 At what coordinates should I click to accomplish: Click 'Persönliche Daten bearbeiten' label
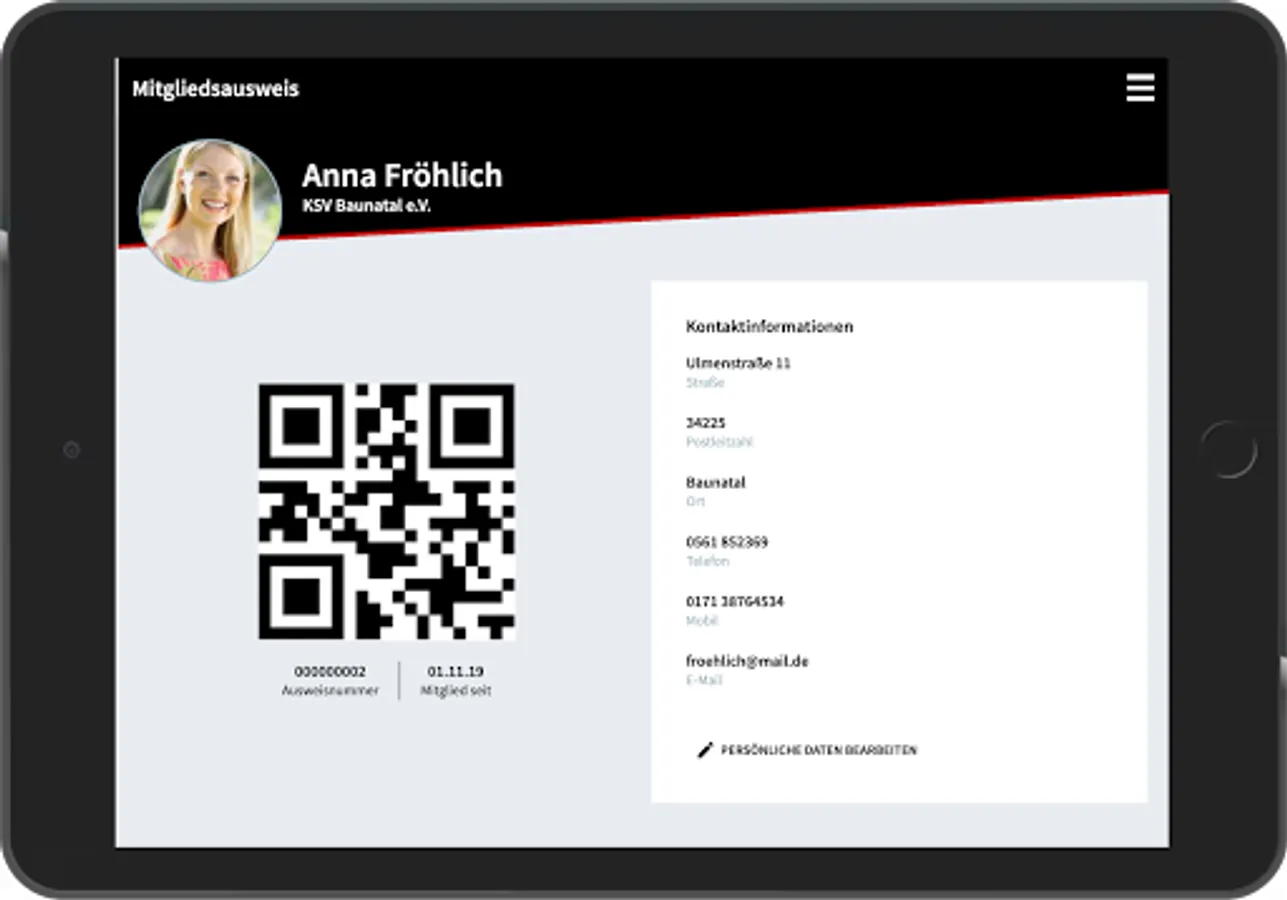click(x=819, y=750)
